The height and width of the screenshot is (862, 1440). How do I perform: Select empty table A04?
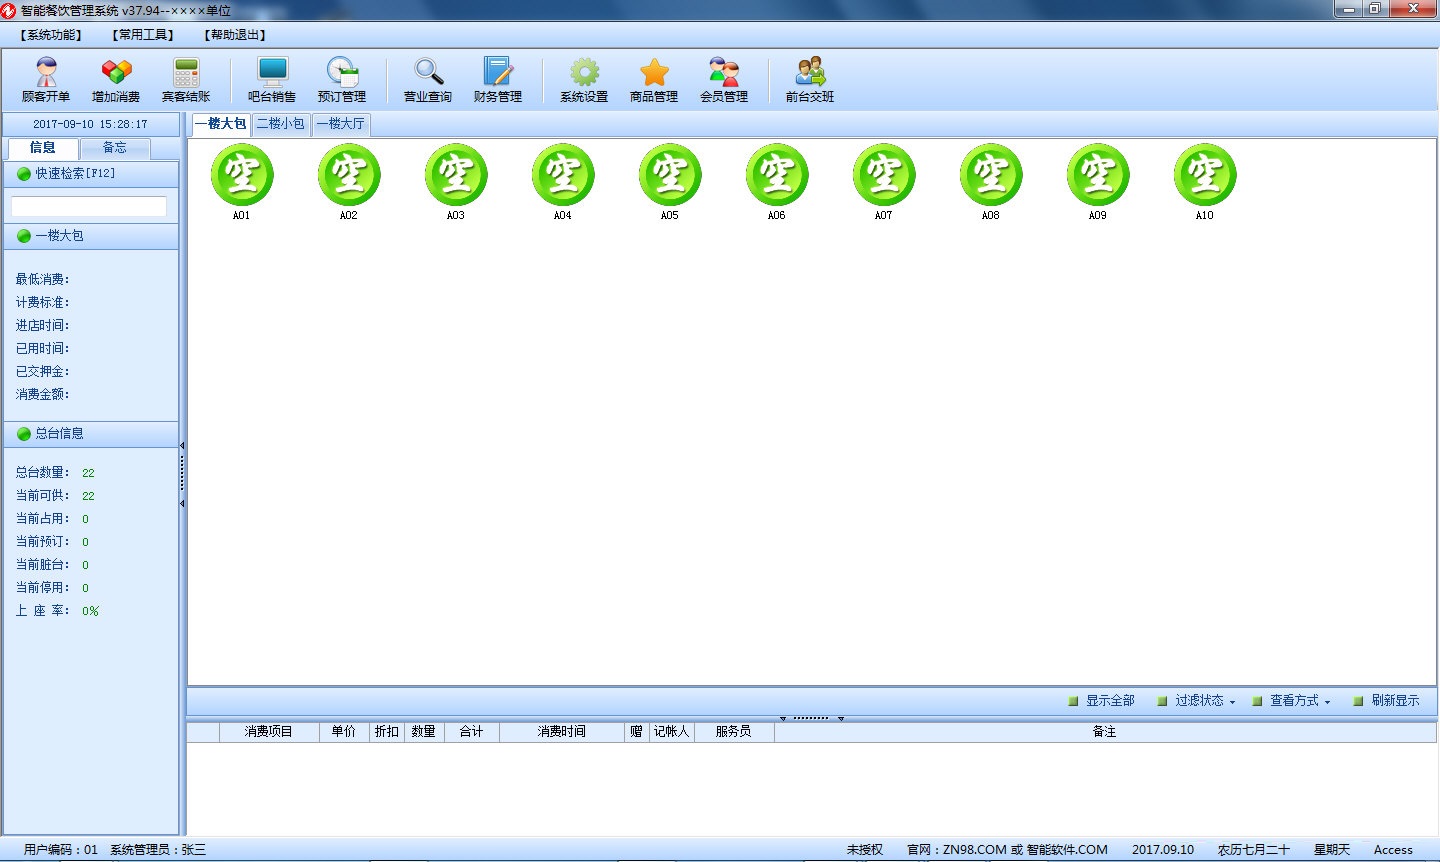click(563, 182)
